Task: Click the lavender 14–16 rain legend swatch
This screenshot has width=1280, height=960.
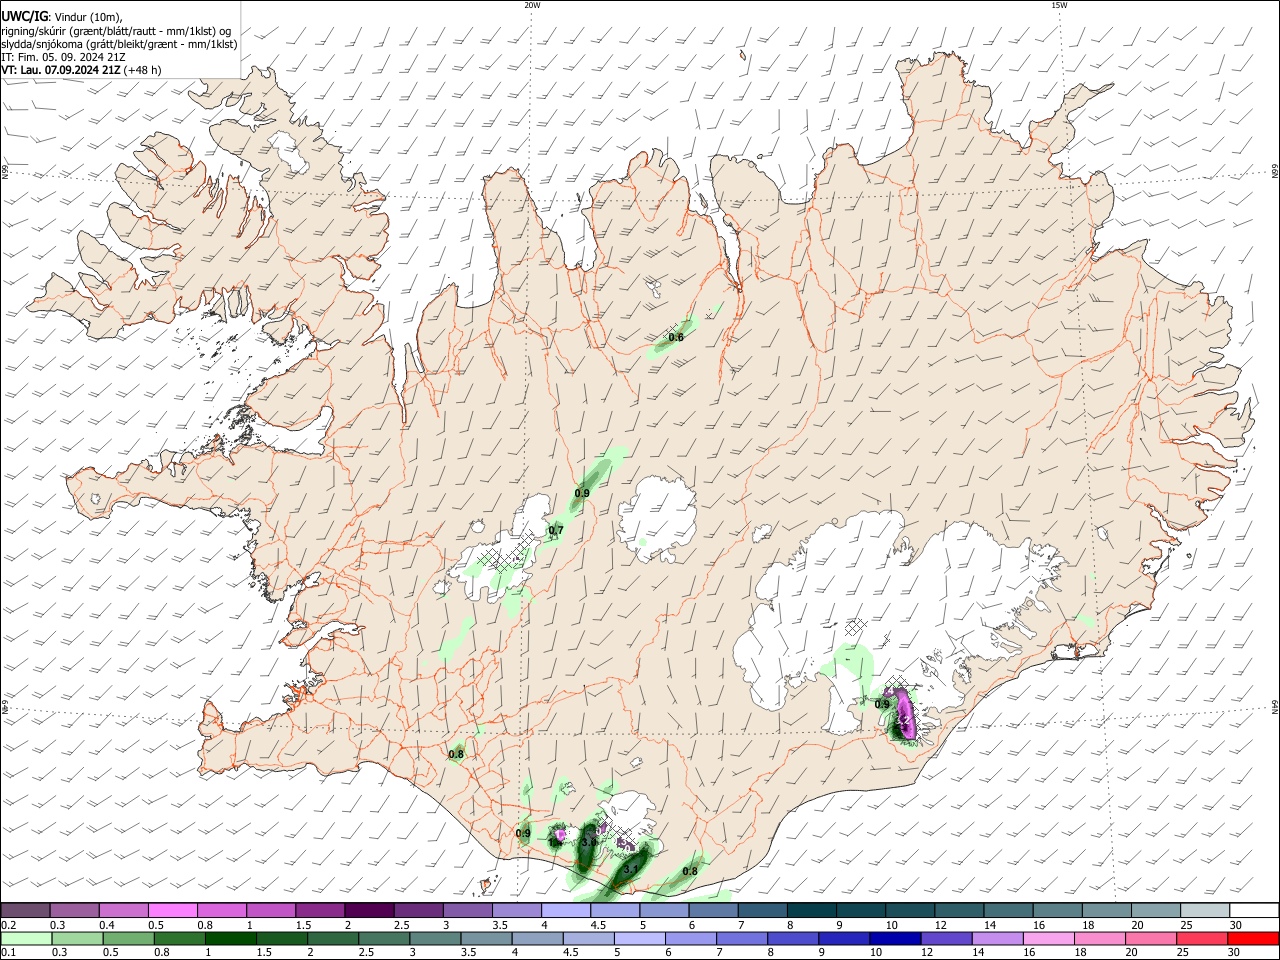Action: (x=996, y=938)
